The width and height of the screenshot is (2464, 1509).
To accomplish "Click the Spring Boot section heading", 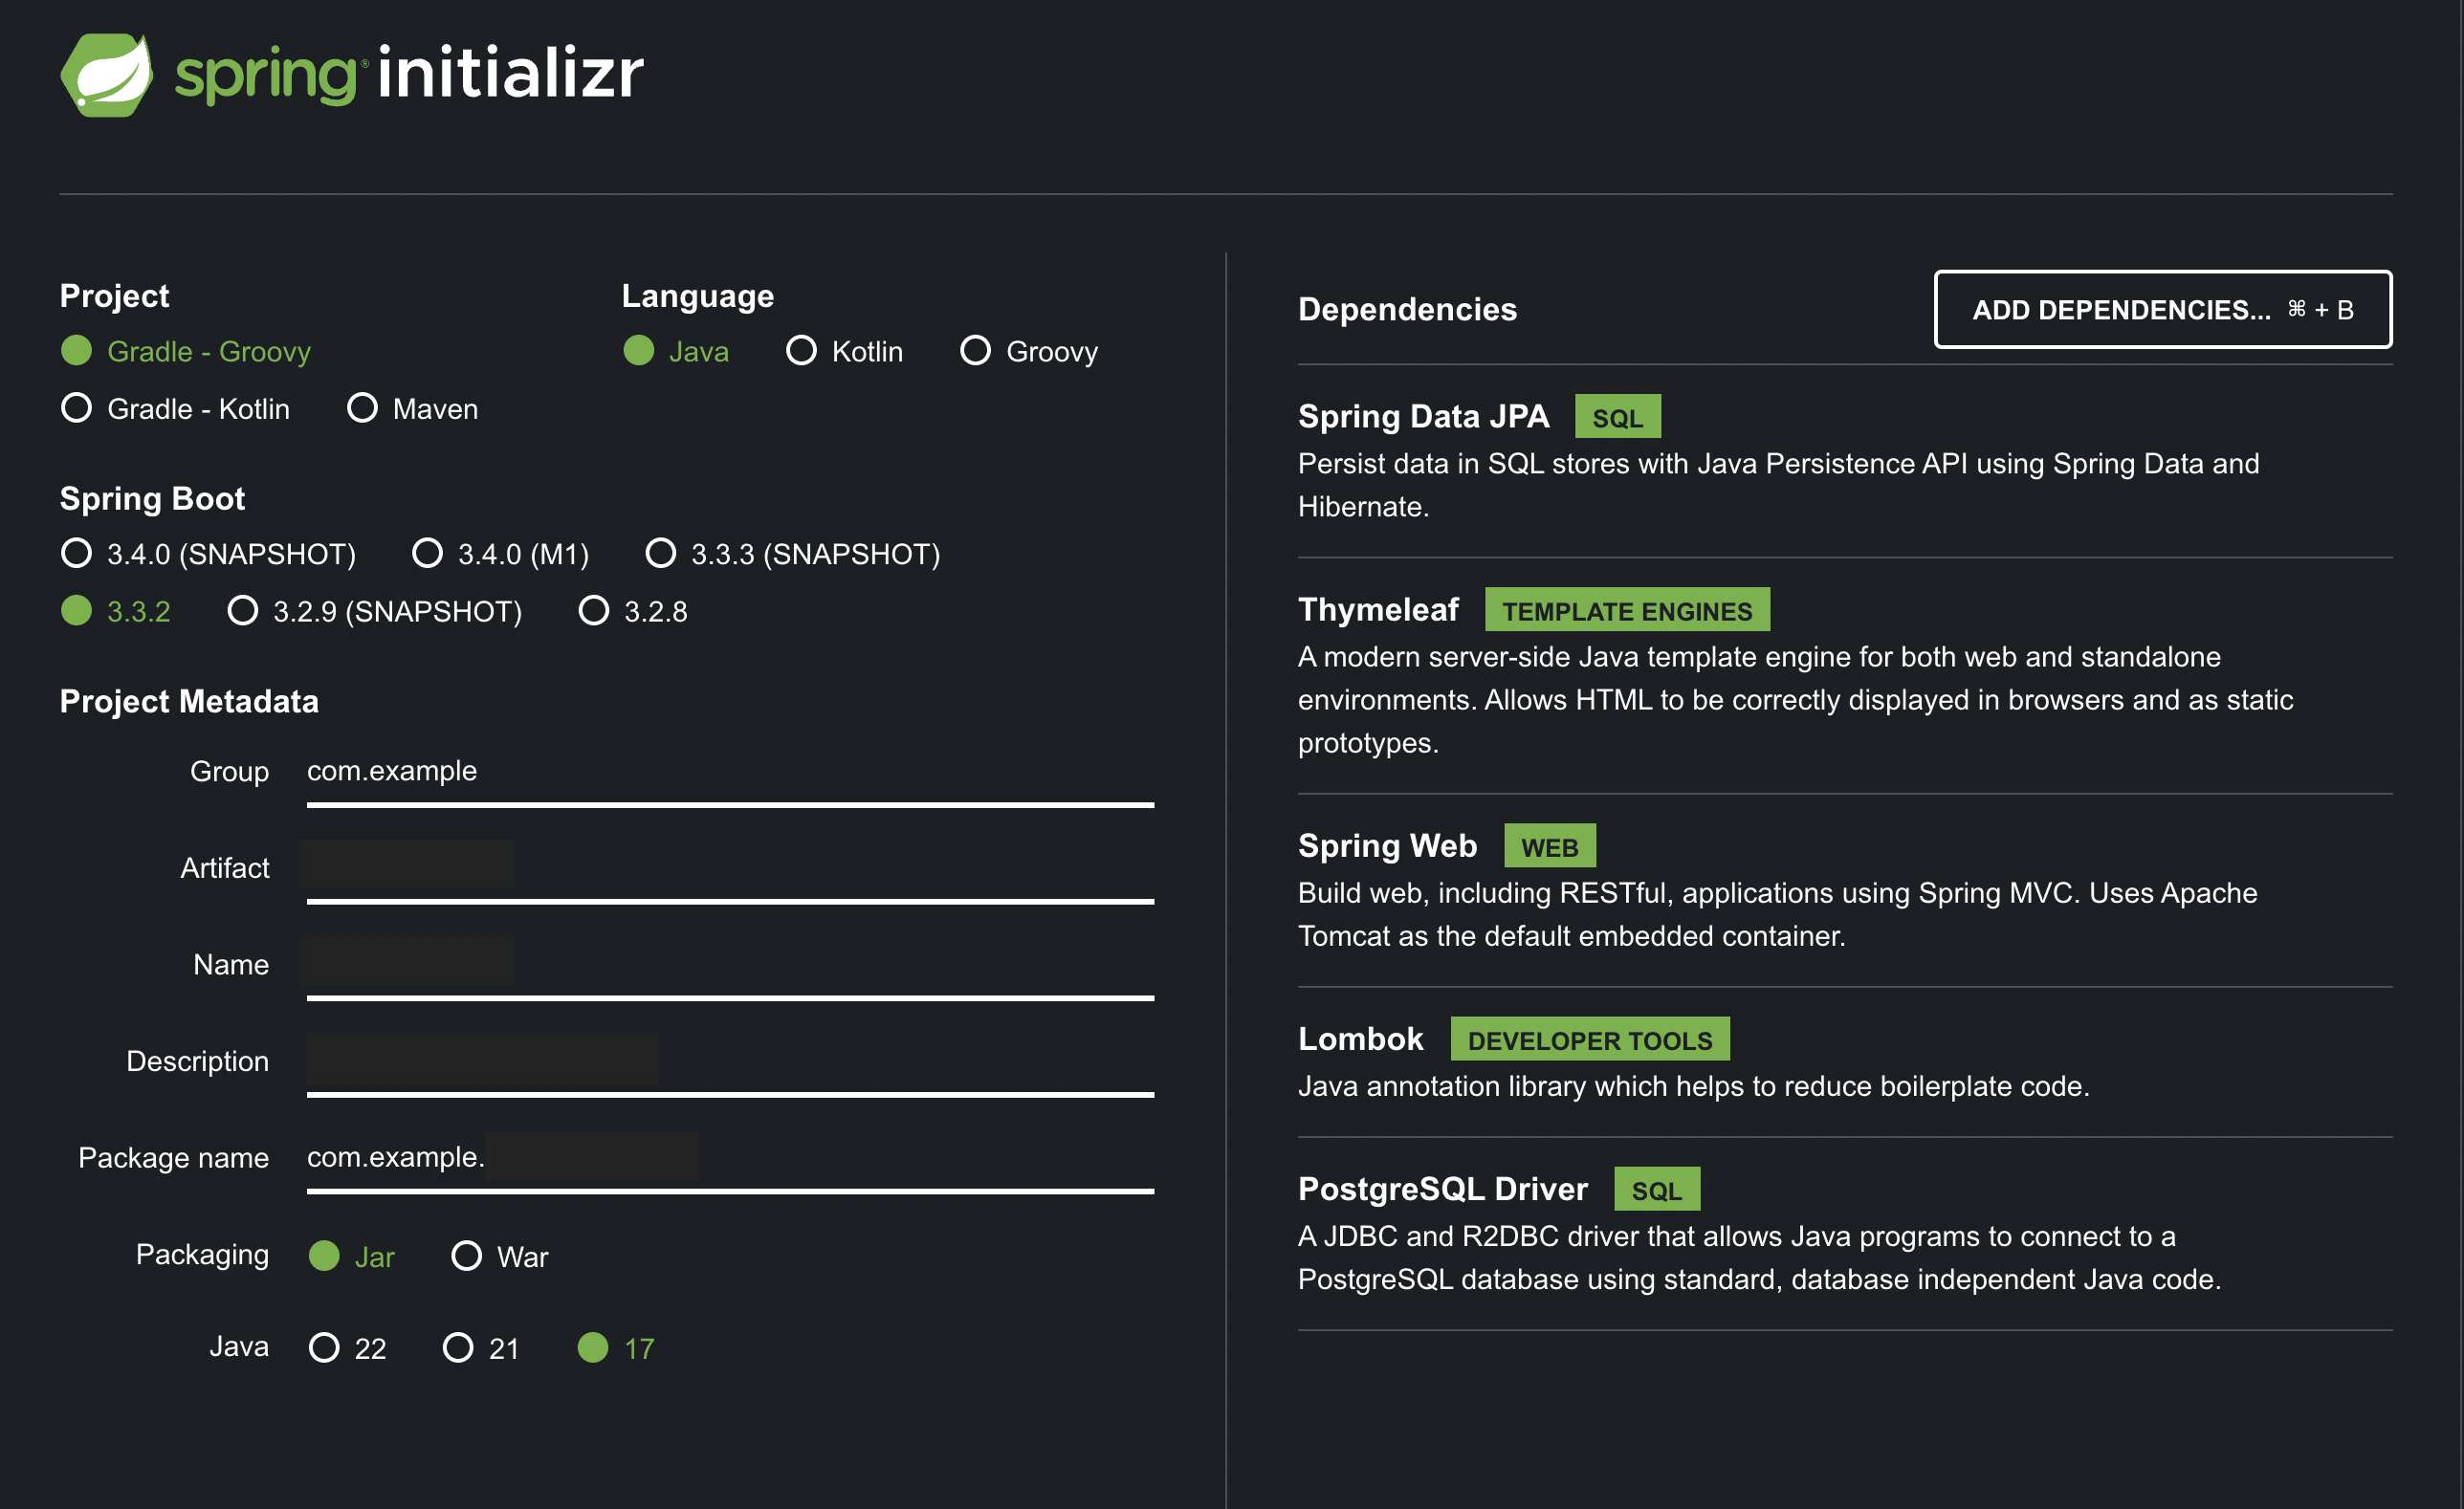I will tap(152, 498).
